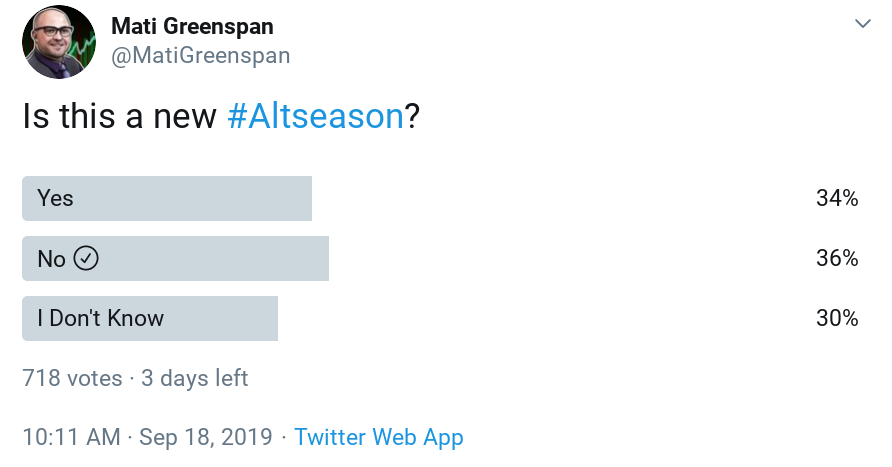This screenshot has width=892, height=467.
Task: Click the 718 votes count
Action: click(x=72, y=378)
